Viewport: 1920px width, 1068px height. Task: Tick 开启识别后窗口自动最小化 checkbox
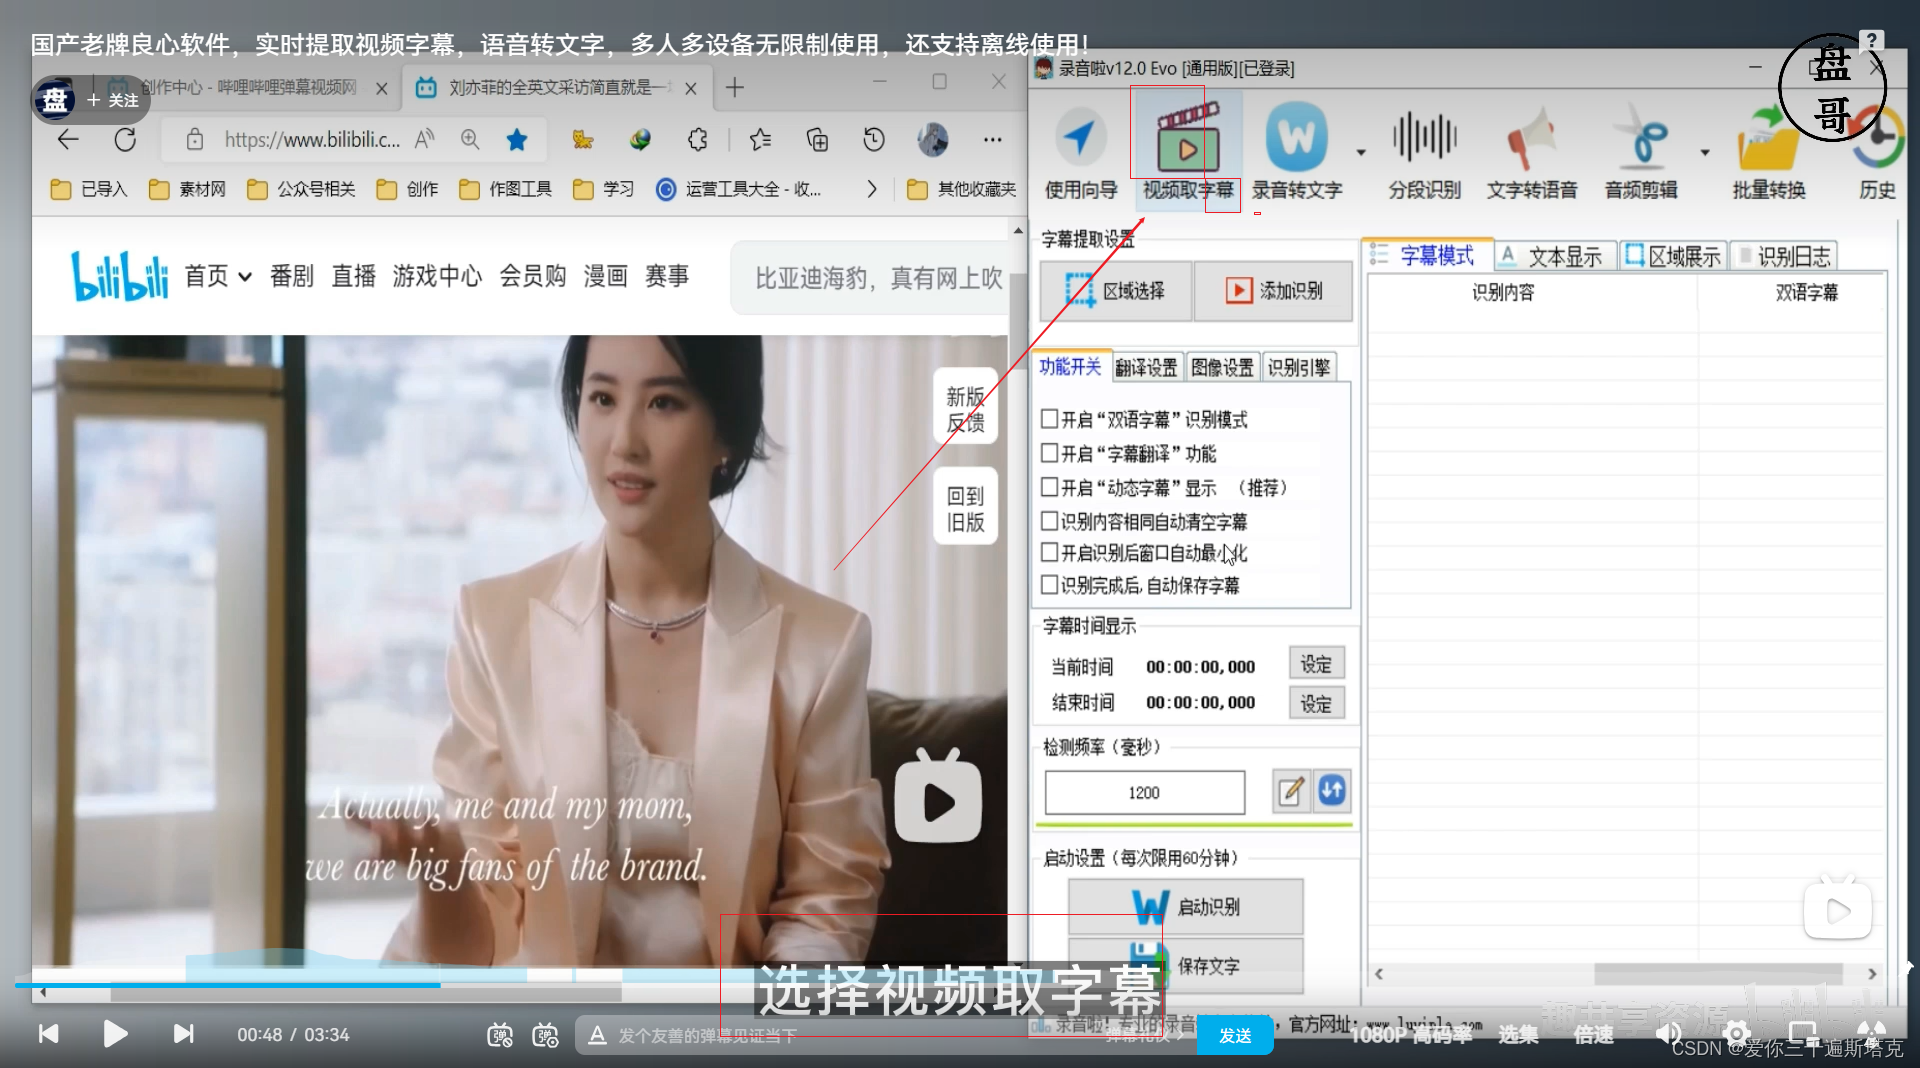(x=1050, y=552)
